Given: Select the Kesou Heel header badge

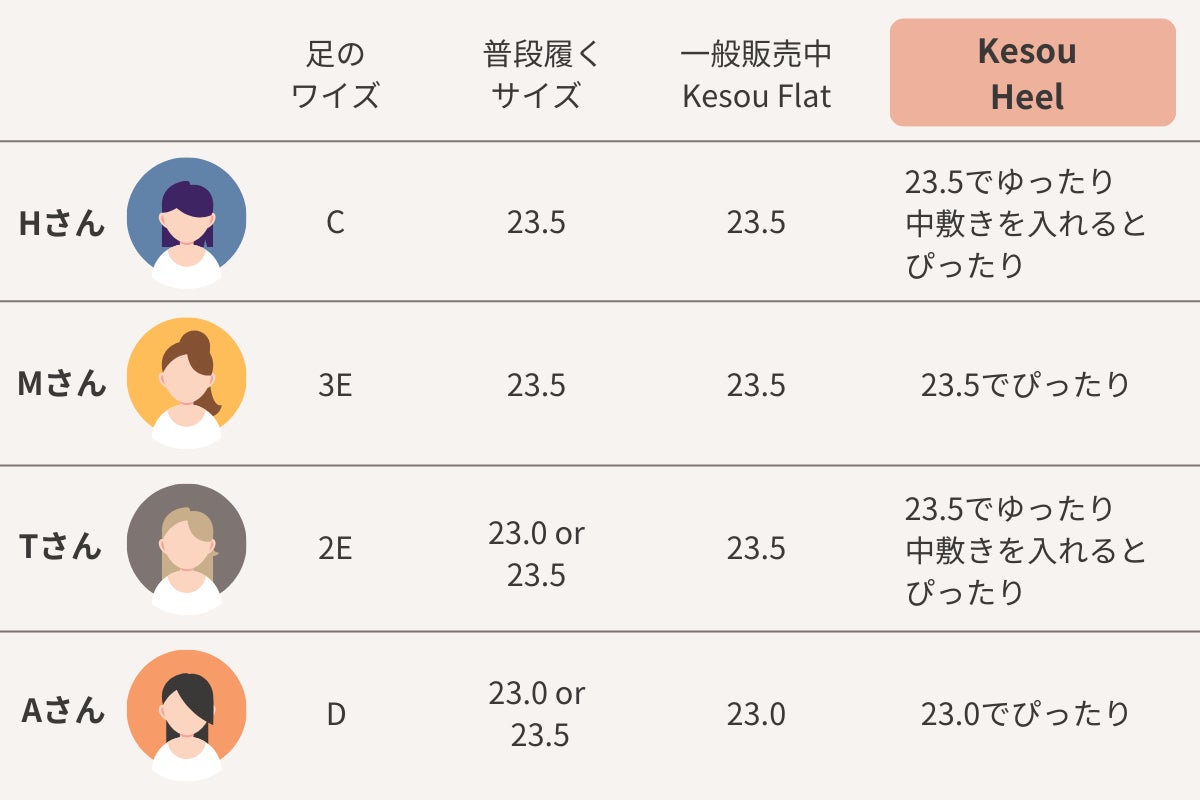Looking at the screenshot, I should pyautogui.click(x=1032, y=73).
